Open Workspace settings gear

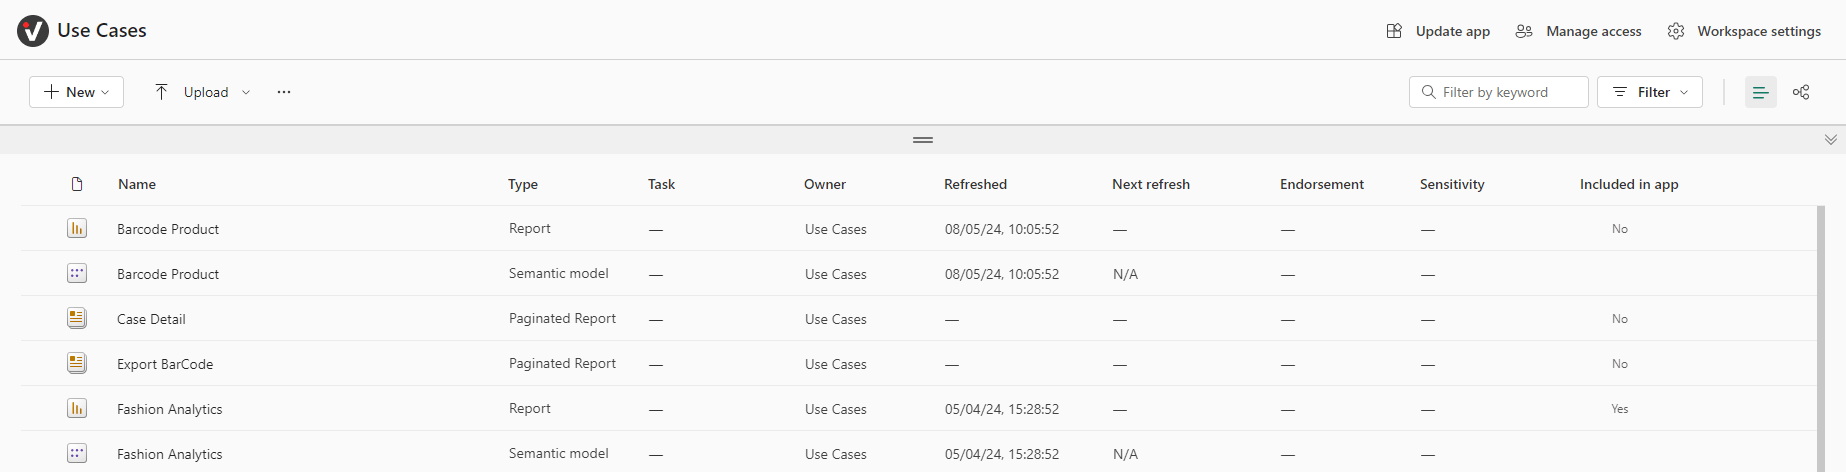[x=1676, y=31]
